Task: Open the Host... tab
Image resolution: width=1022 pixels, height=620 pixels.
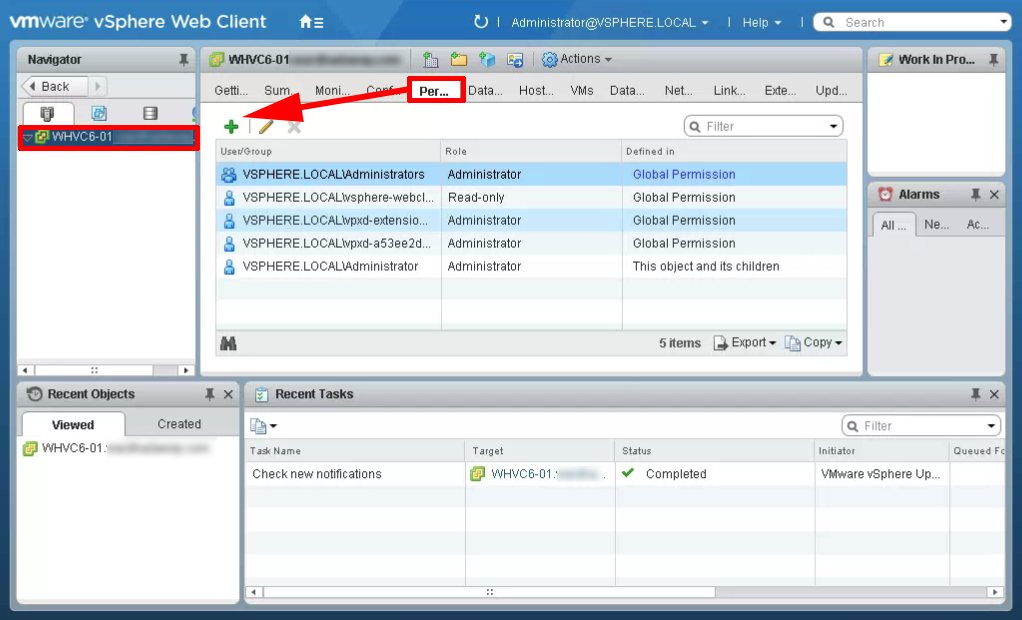Action: [536, 91]
